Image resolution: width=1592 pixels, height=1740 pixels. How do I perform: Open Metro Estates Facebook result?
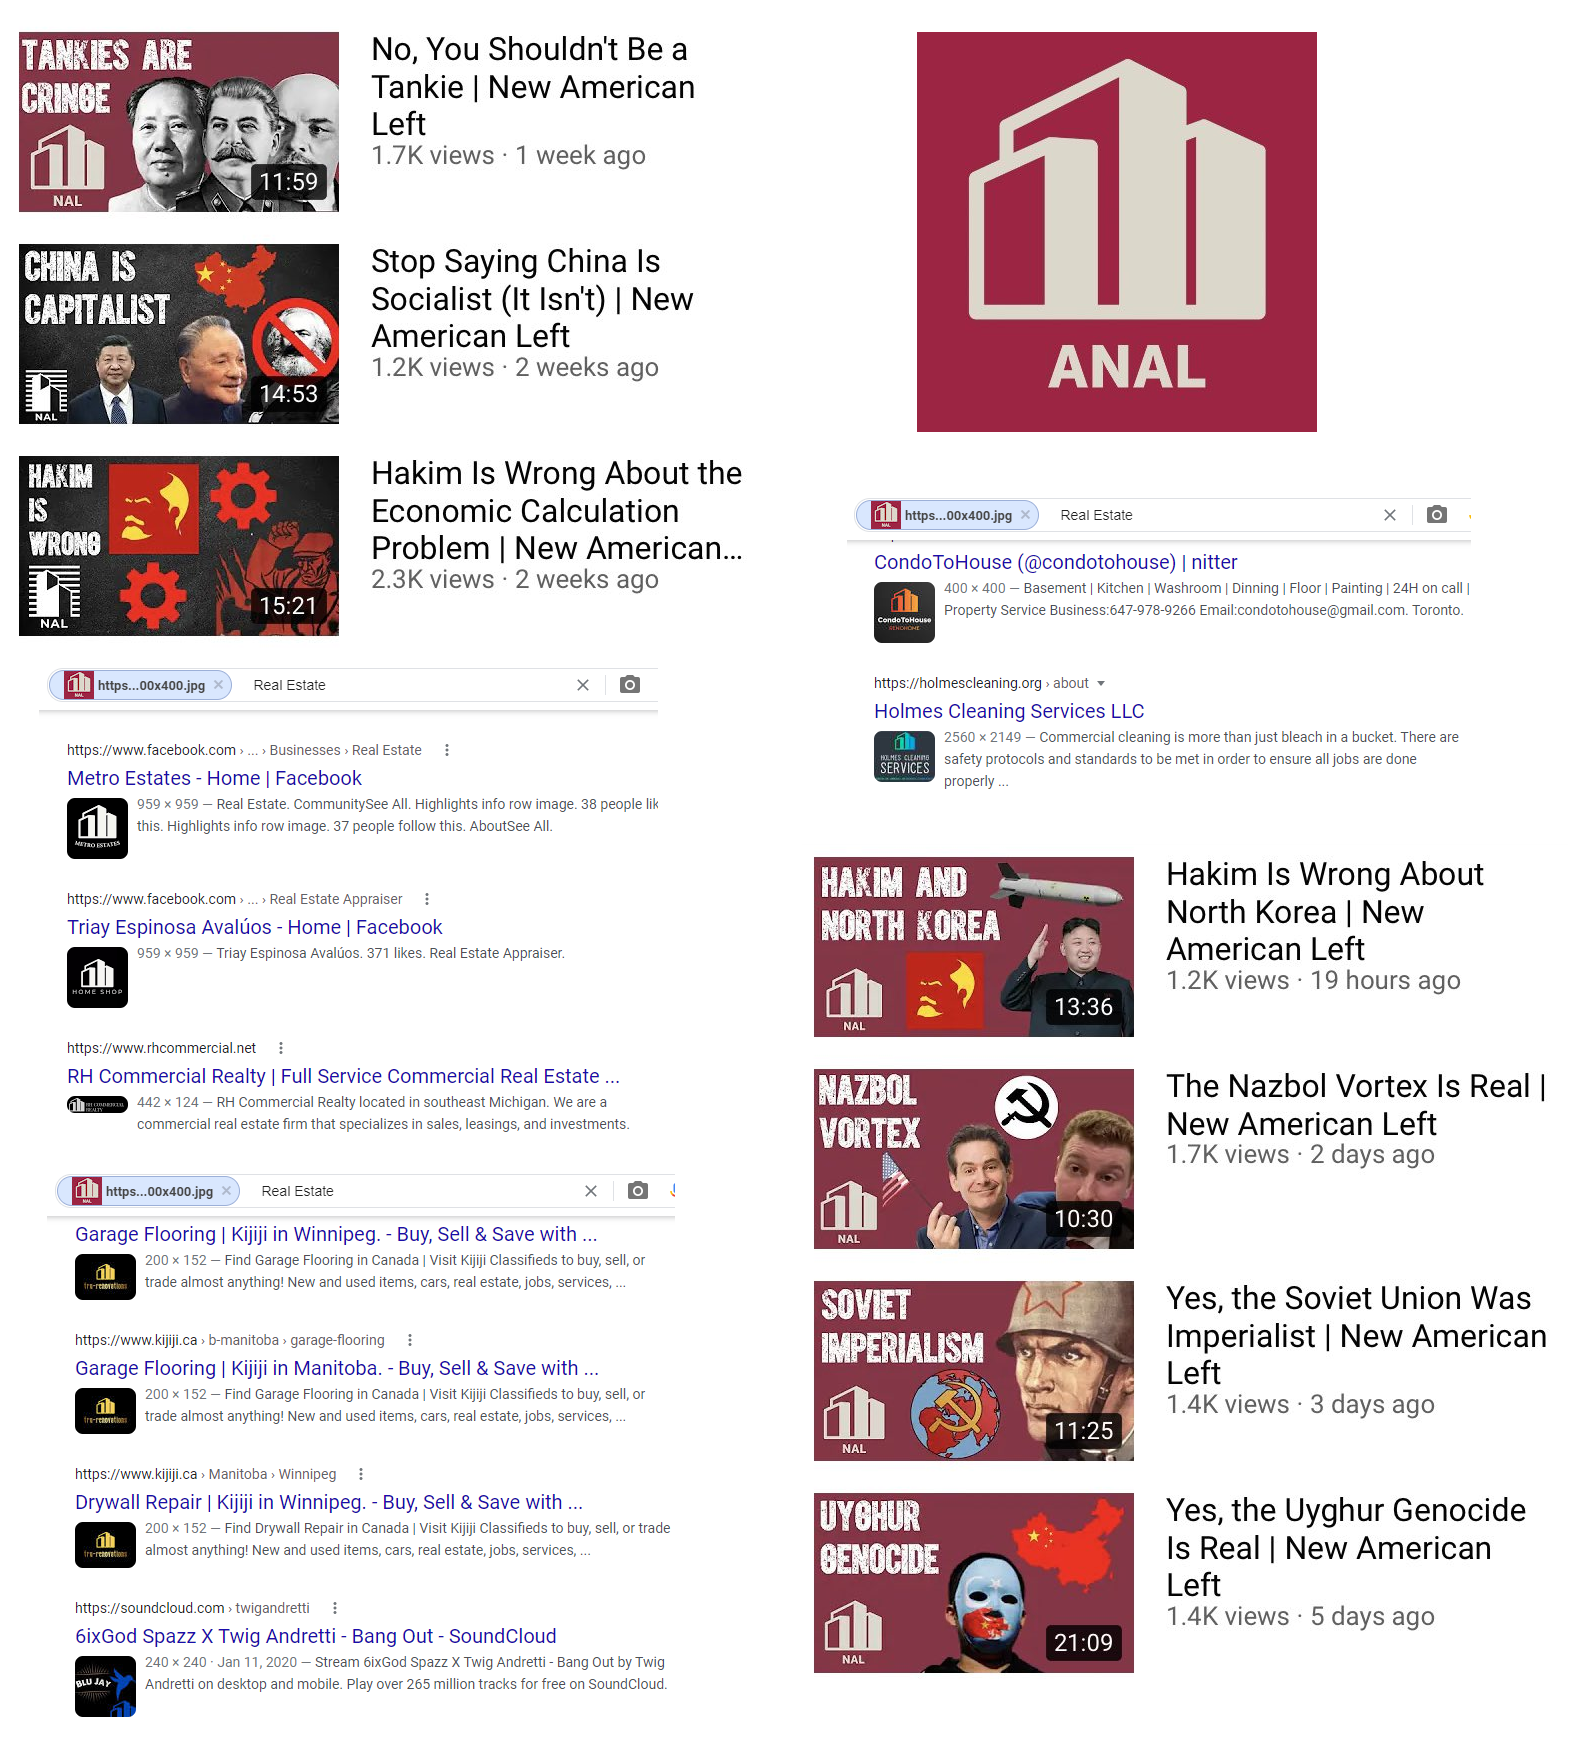214,778
